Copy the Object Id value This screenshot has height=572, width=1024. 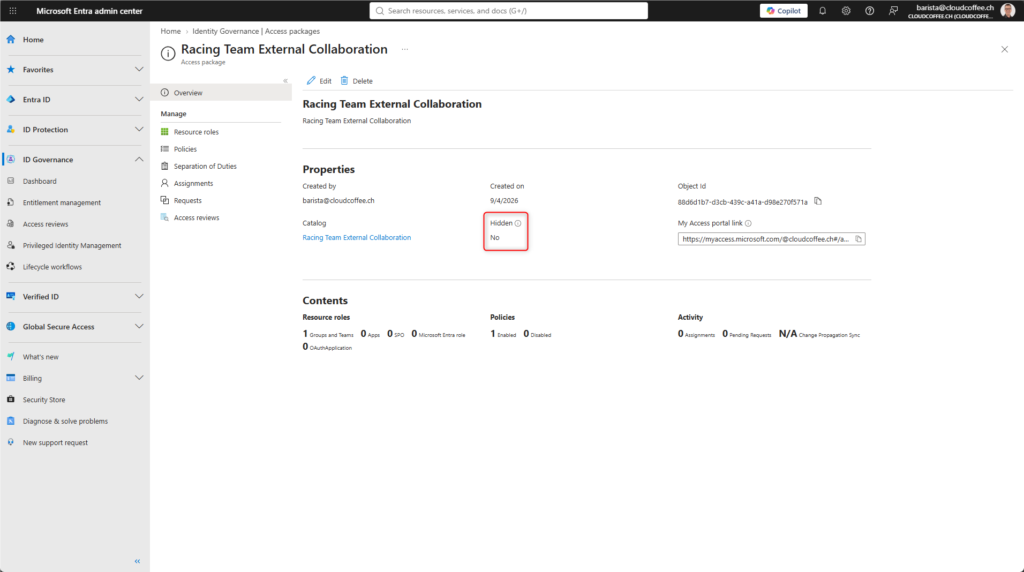(818, 201)
